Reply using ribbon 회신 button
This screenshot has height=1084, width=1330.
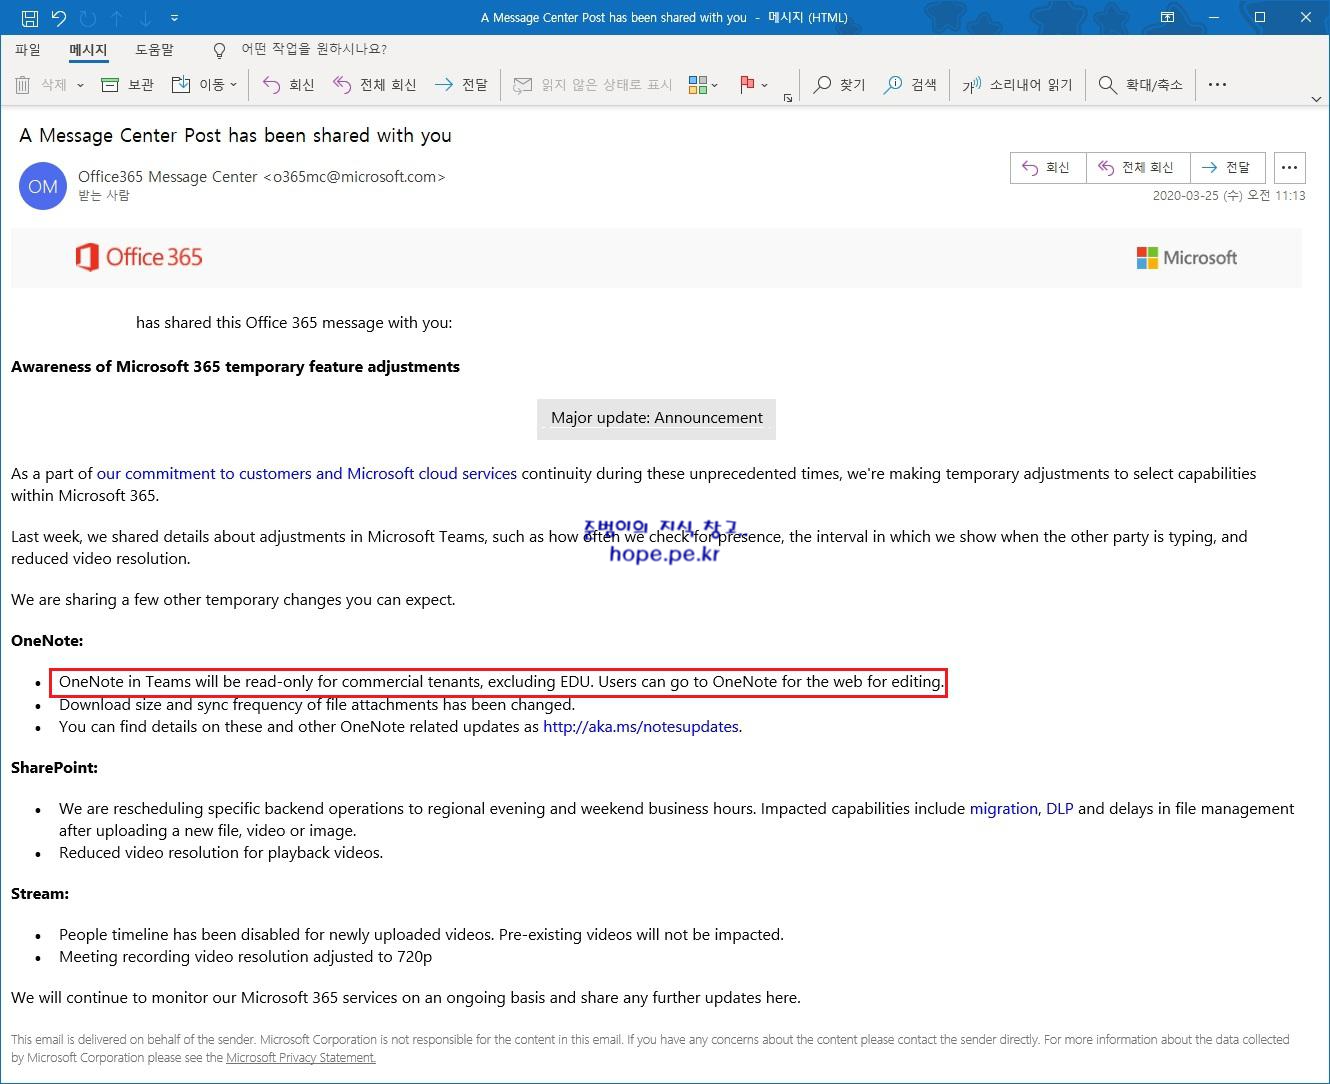click(288, 85)
